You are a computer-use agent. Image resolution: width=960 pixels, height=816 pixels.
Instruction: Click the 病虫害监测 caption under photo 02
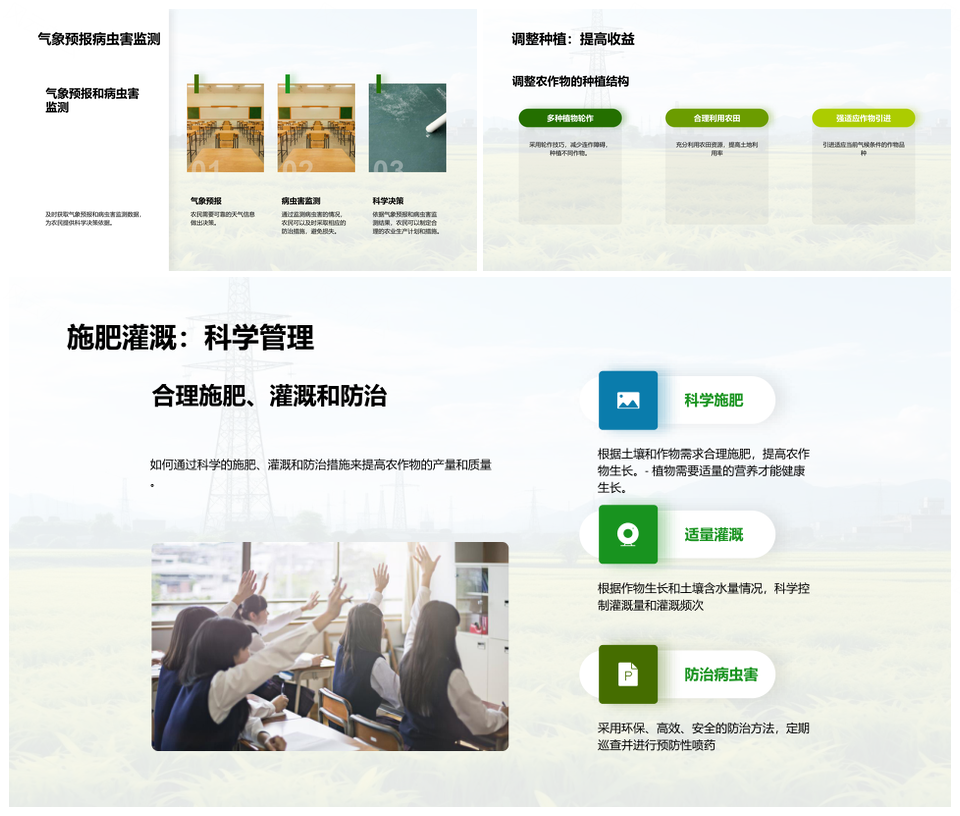pyautogui.click(x=301, y=201)
